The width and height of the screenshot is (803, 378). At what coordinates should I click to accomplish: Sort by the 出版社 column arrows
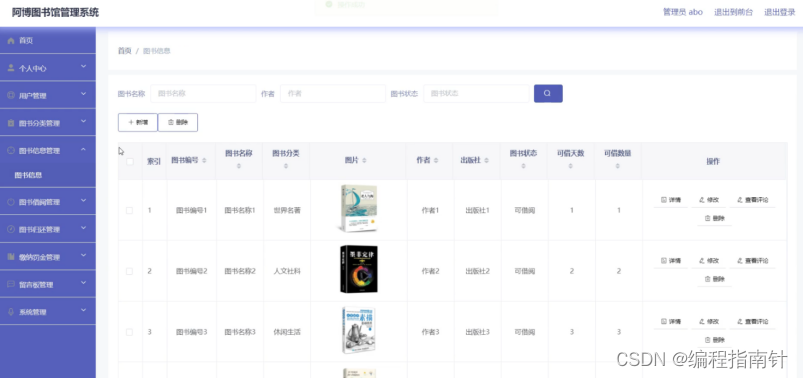[486, 161]
